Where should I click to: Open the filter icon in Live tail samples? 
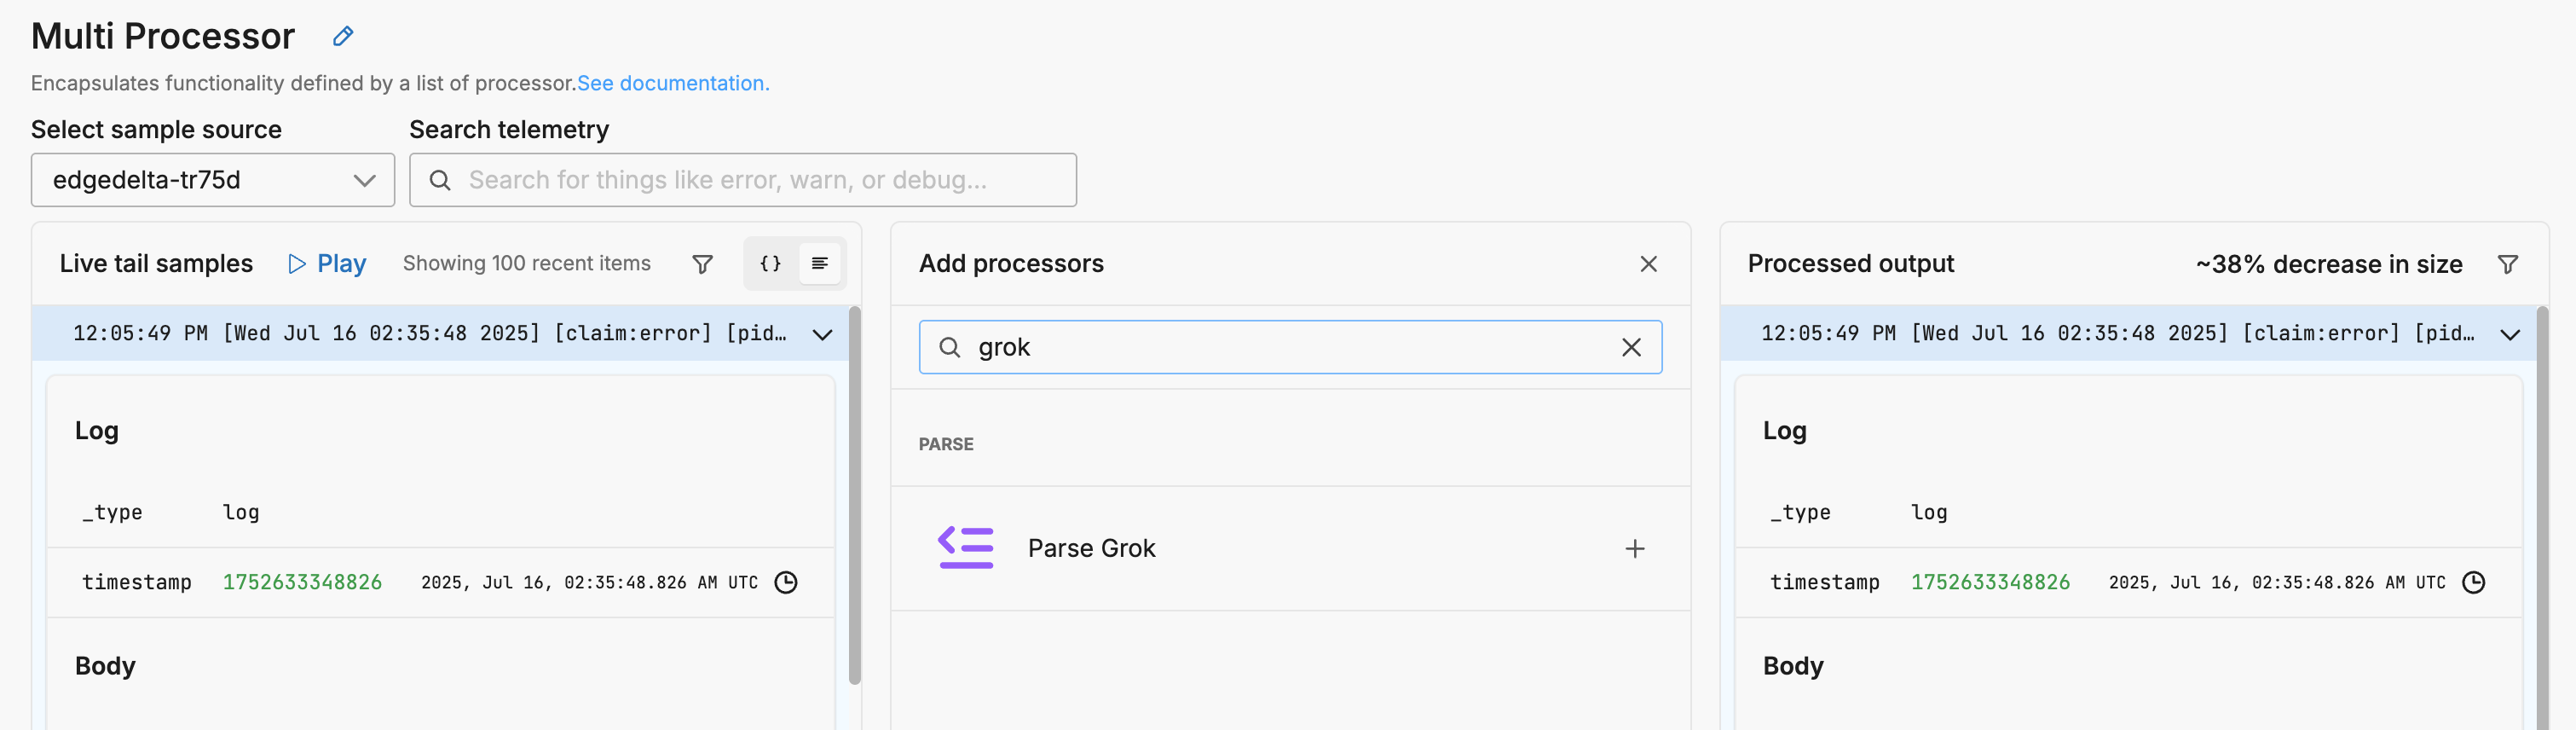coord(703,264)
